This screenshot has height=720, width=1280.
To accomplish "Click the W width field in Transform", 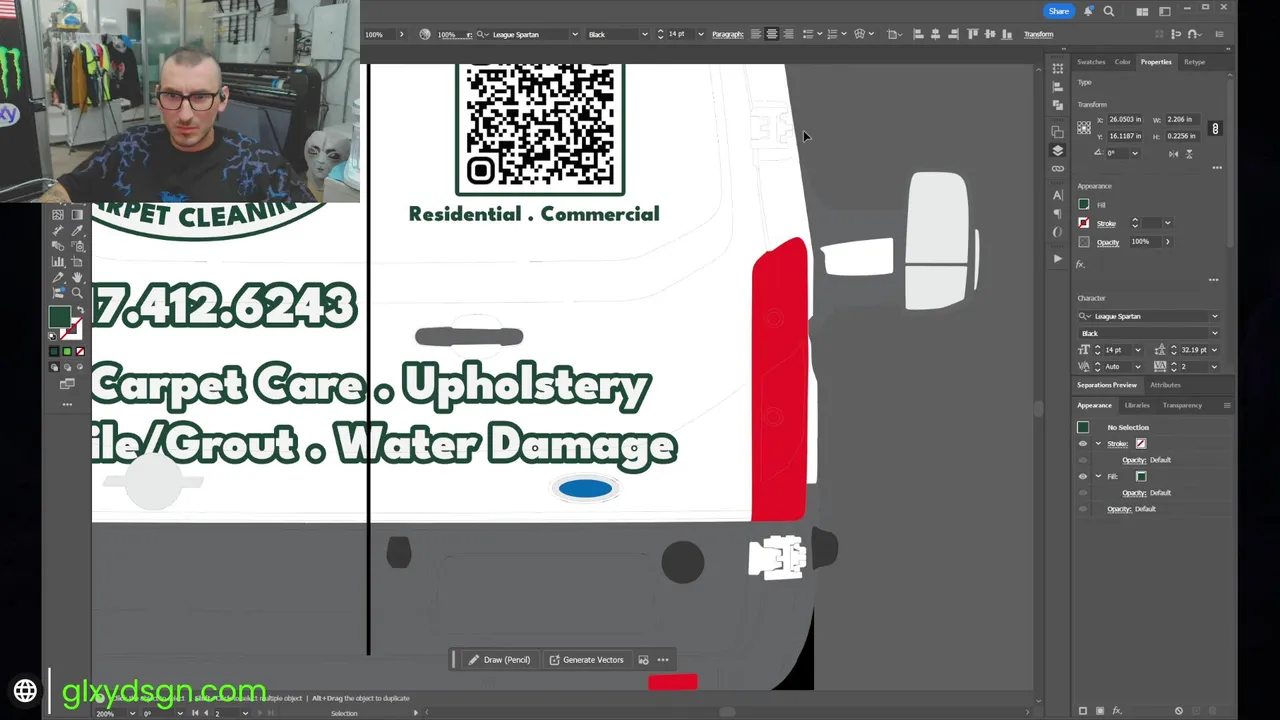I will 1182,120.
